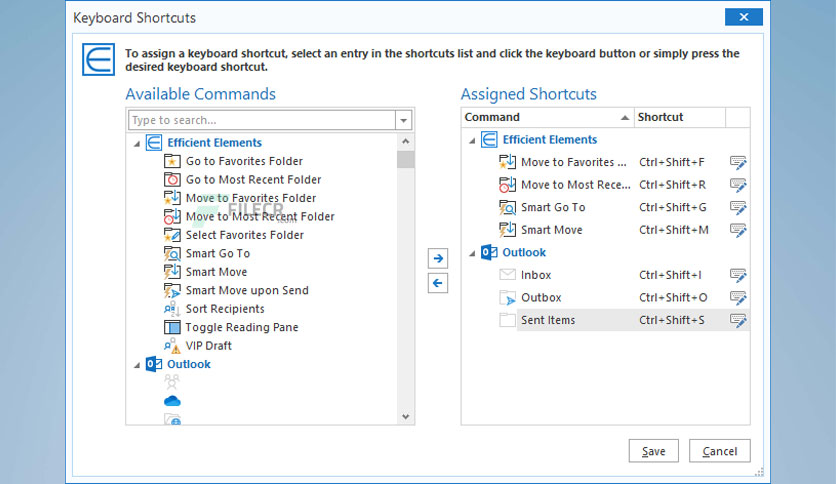Click the Inbox envelope icon in Assigned Shortcuts
This screenshot has height=484, width=836.
(508, 275)
